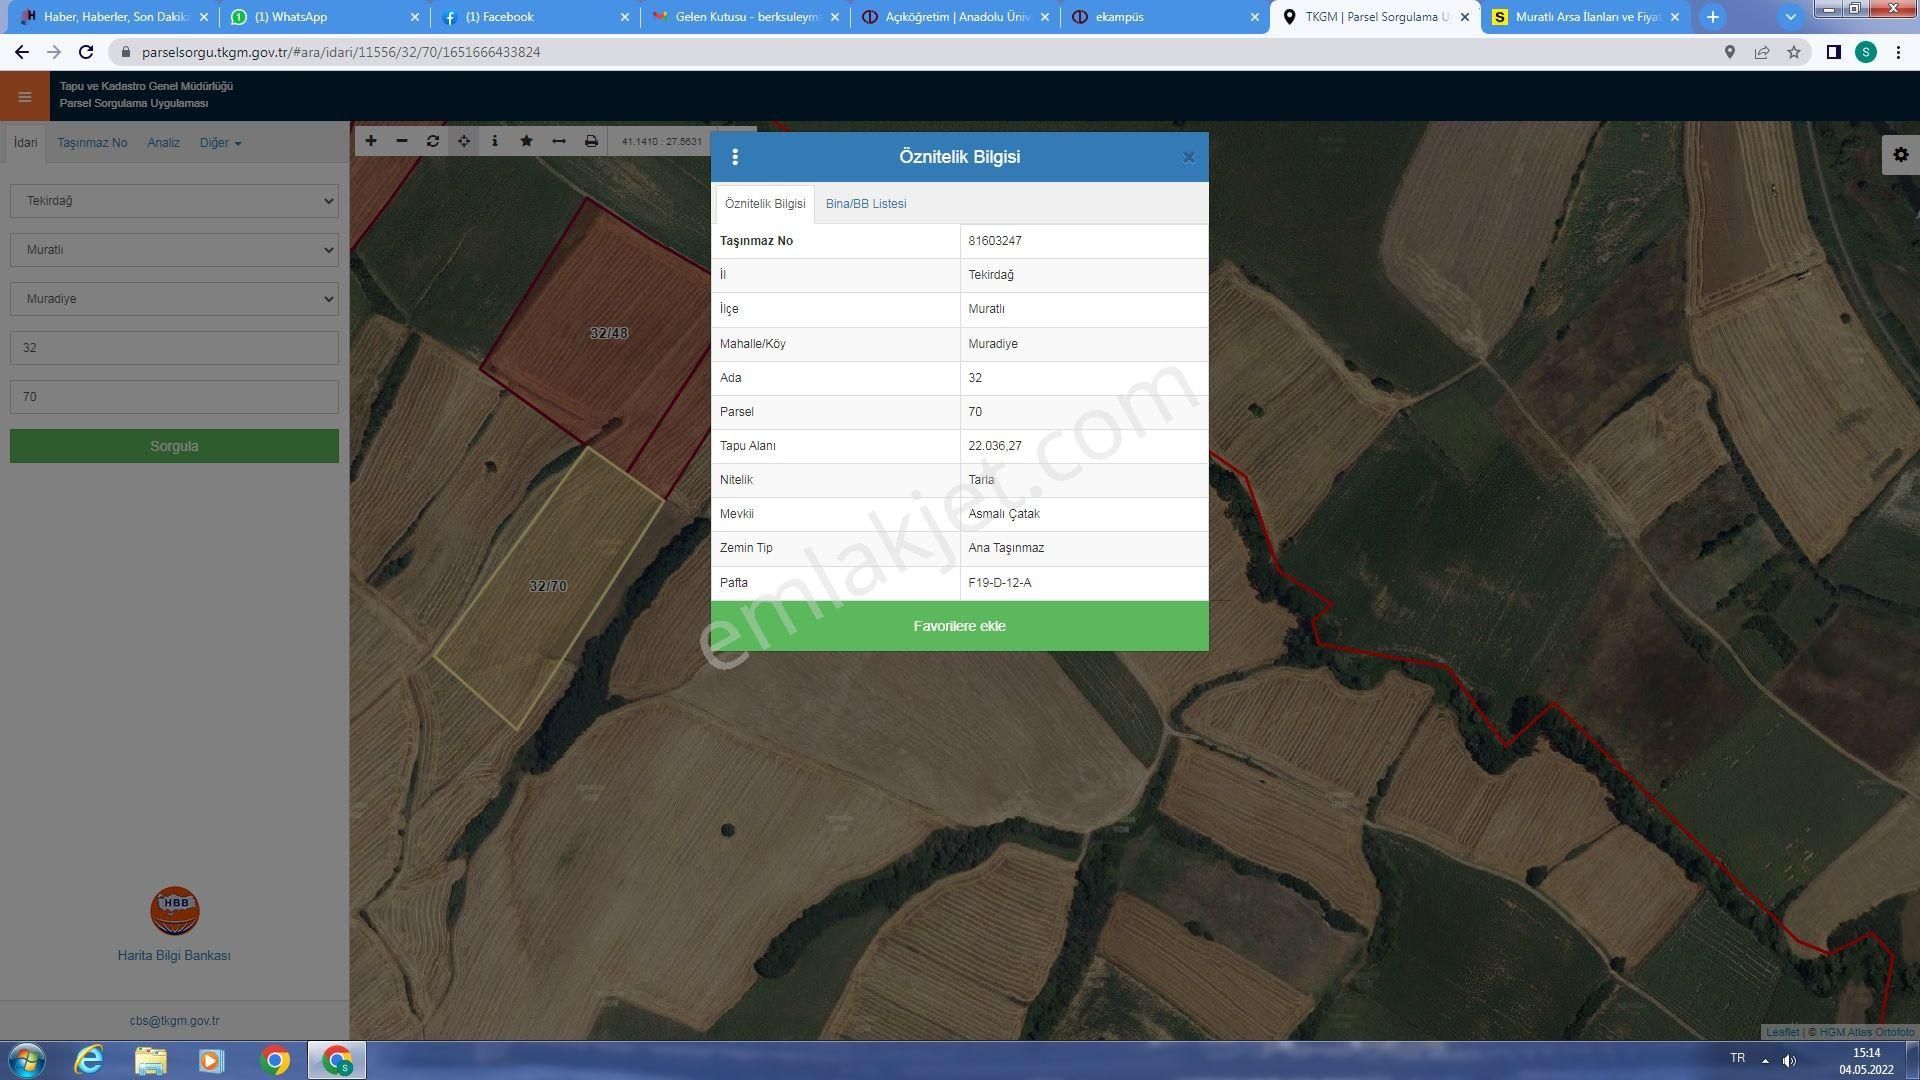
Task: Select the parcel info 'i' tool
Action: point(495,141)
